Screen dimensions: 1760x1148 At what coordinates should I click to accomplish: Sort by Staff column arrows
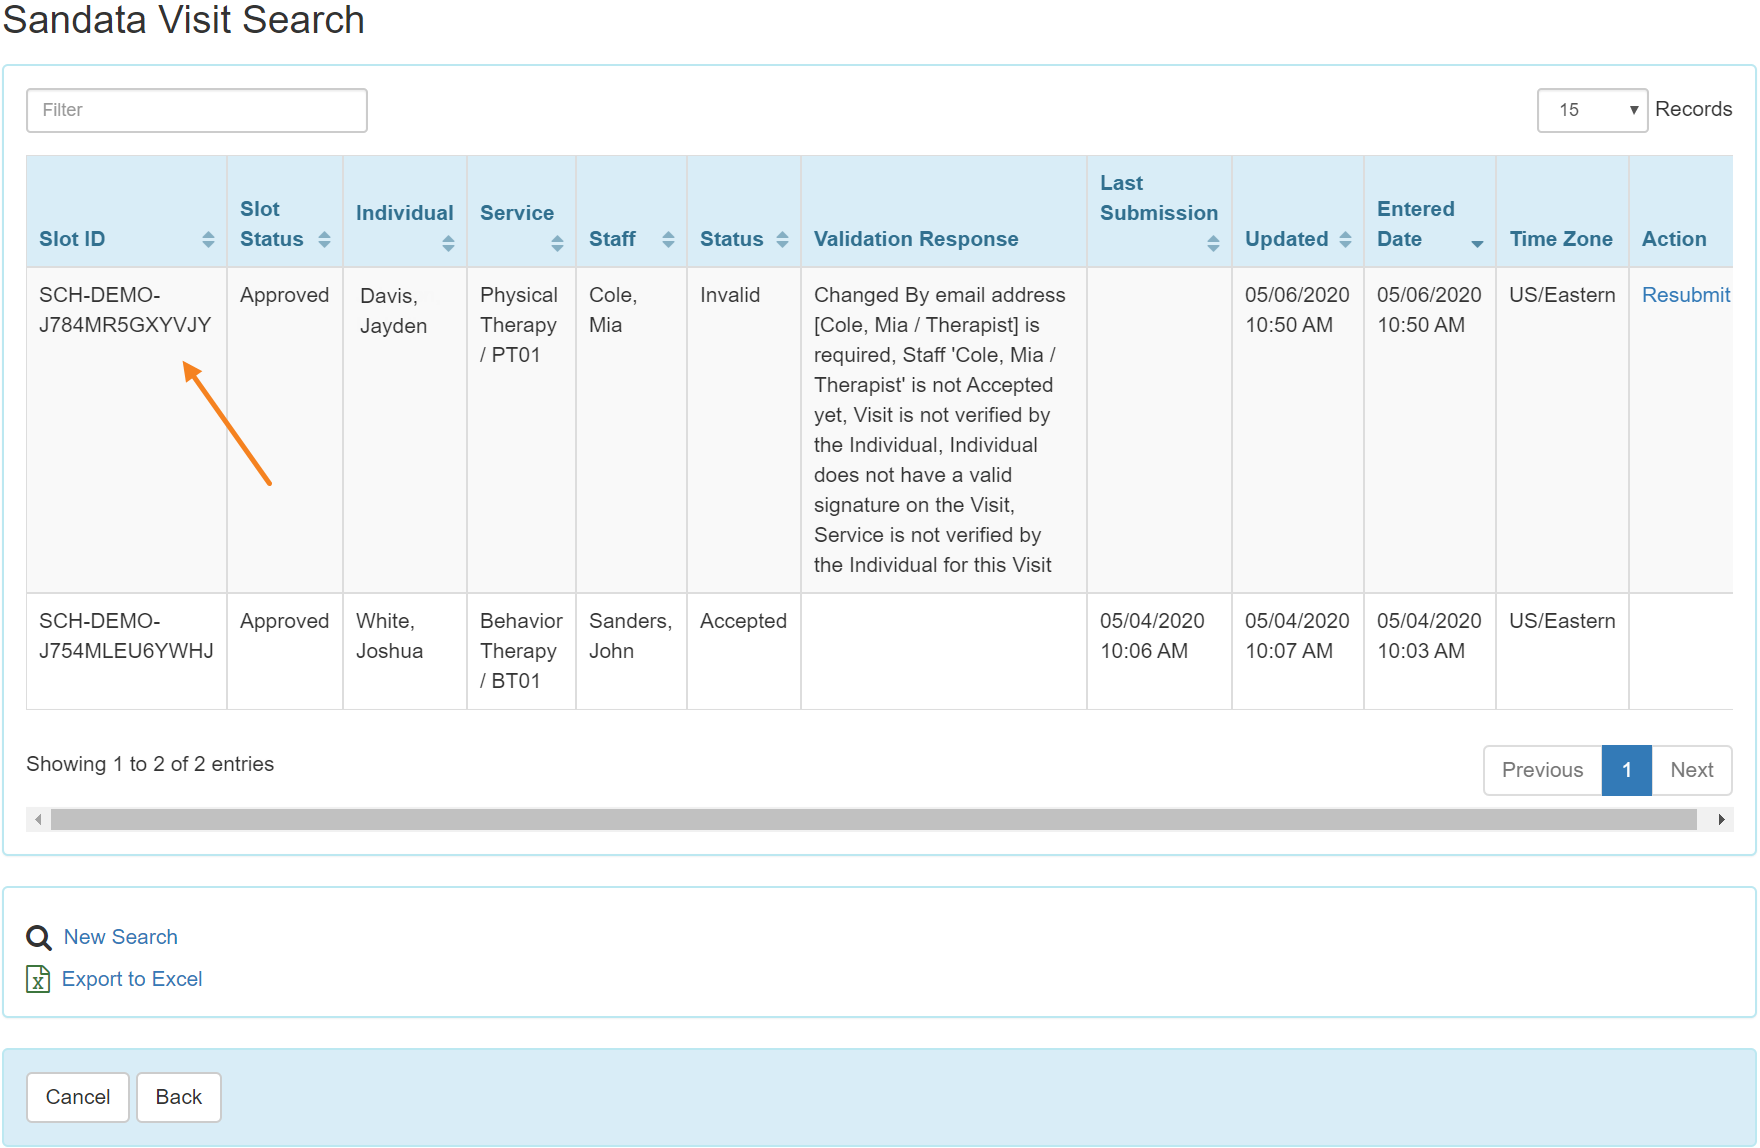(668, 239)
